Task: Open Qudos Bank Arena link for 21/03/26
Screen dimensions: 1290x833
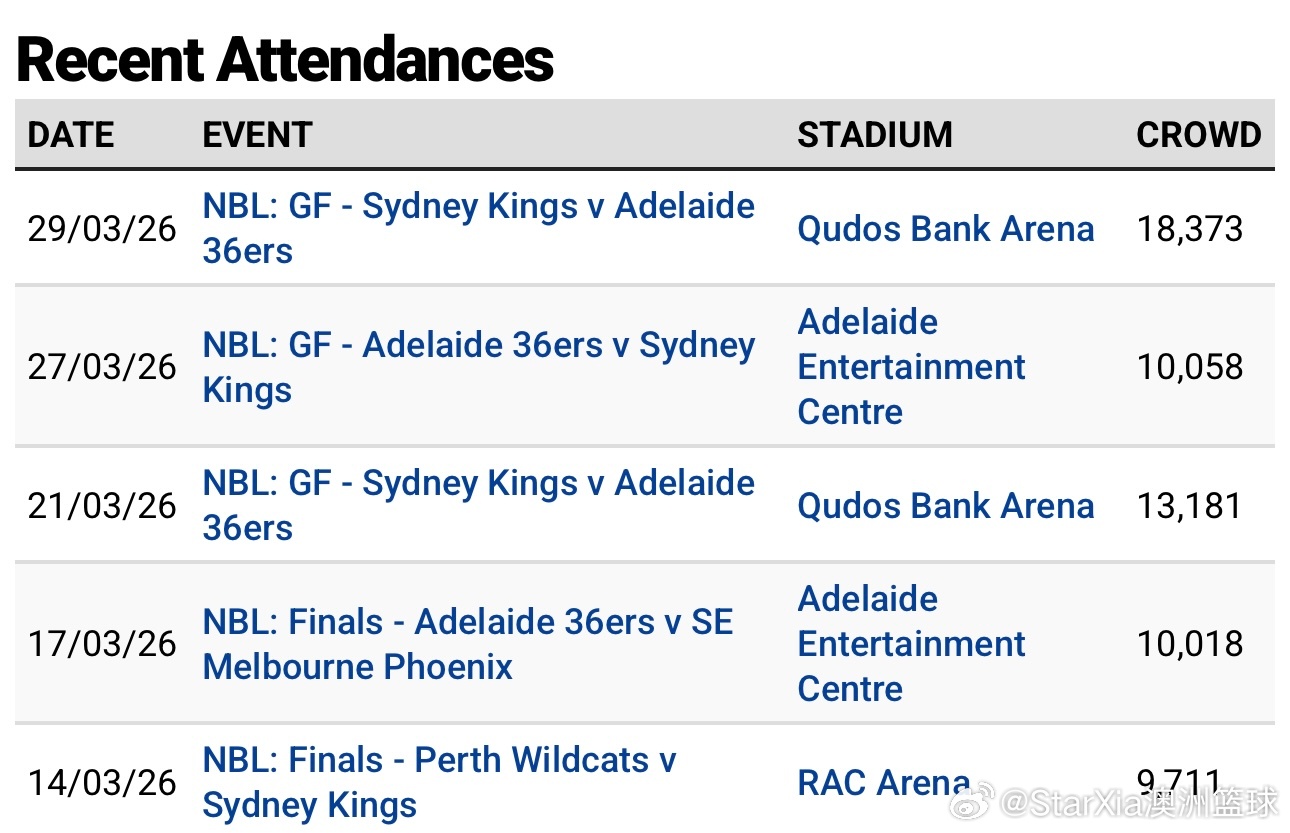Action: [x=945, y=506]
